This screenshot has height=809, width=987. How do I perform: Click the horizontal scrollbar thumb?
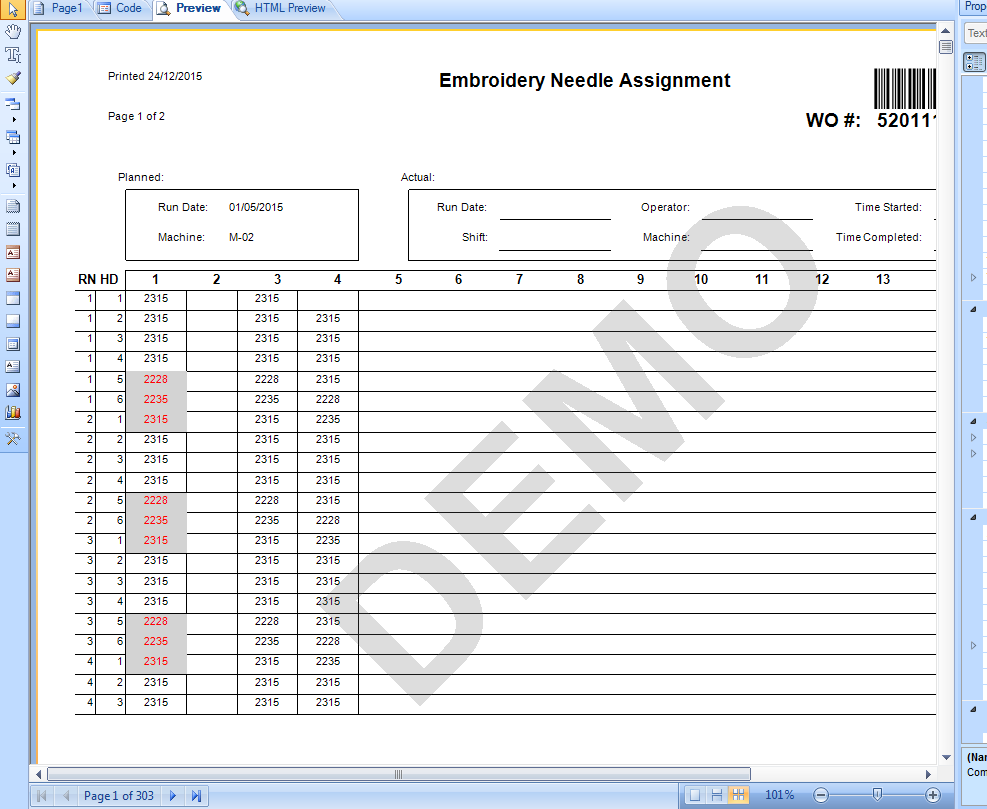(399, 774)
